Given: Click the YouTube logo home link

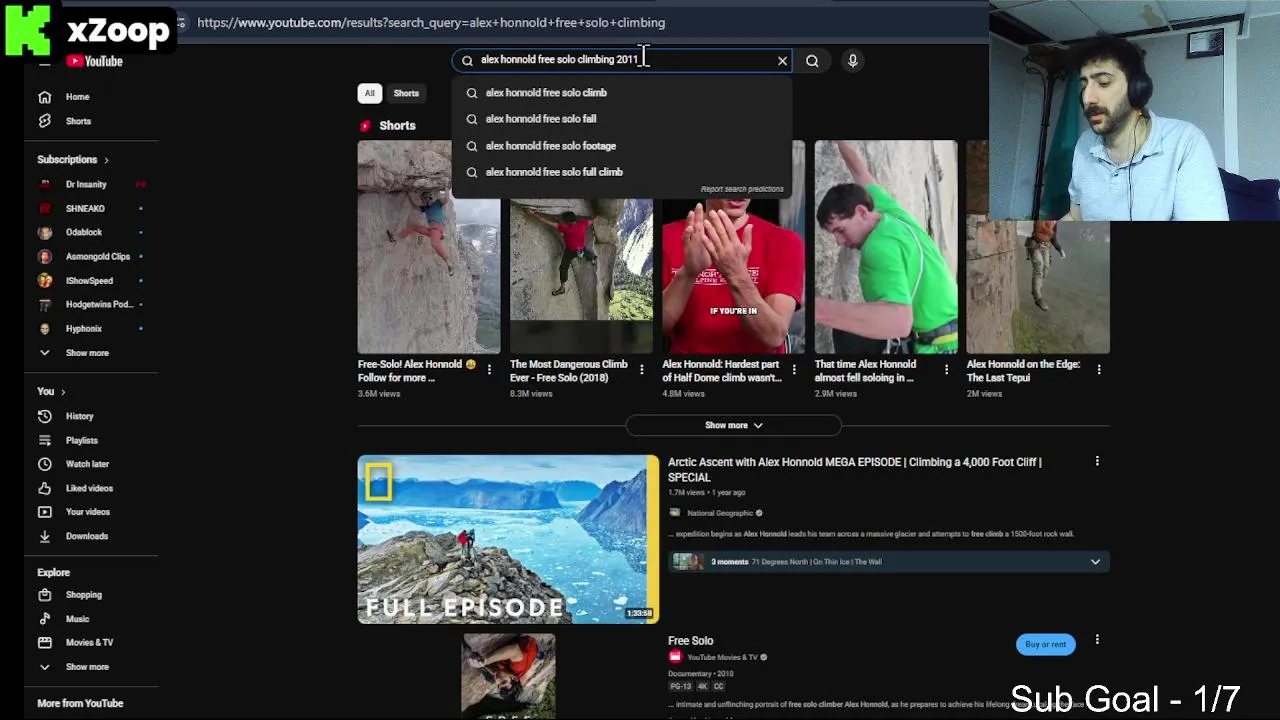Looking at the screenshot, I should point(95,62).
